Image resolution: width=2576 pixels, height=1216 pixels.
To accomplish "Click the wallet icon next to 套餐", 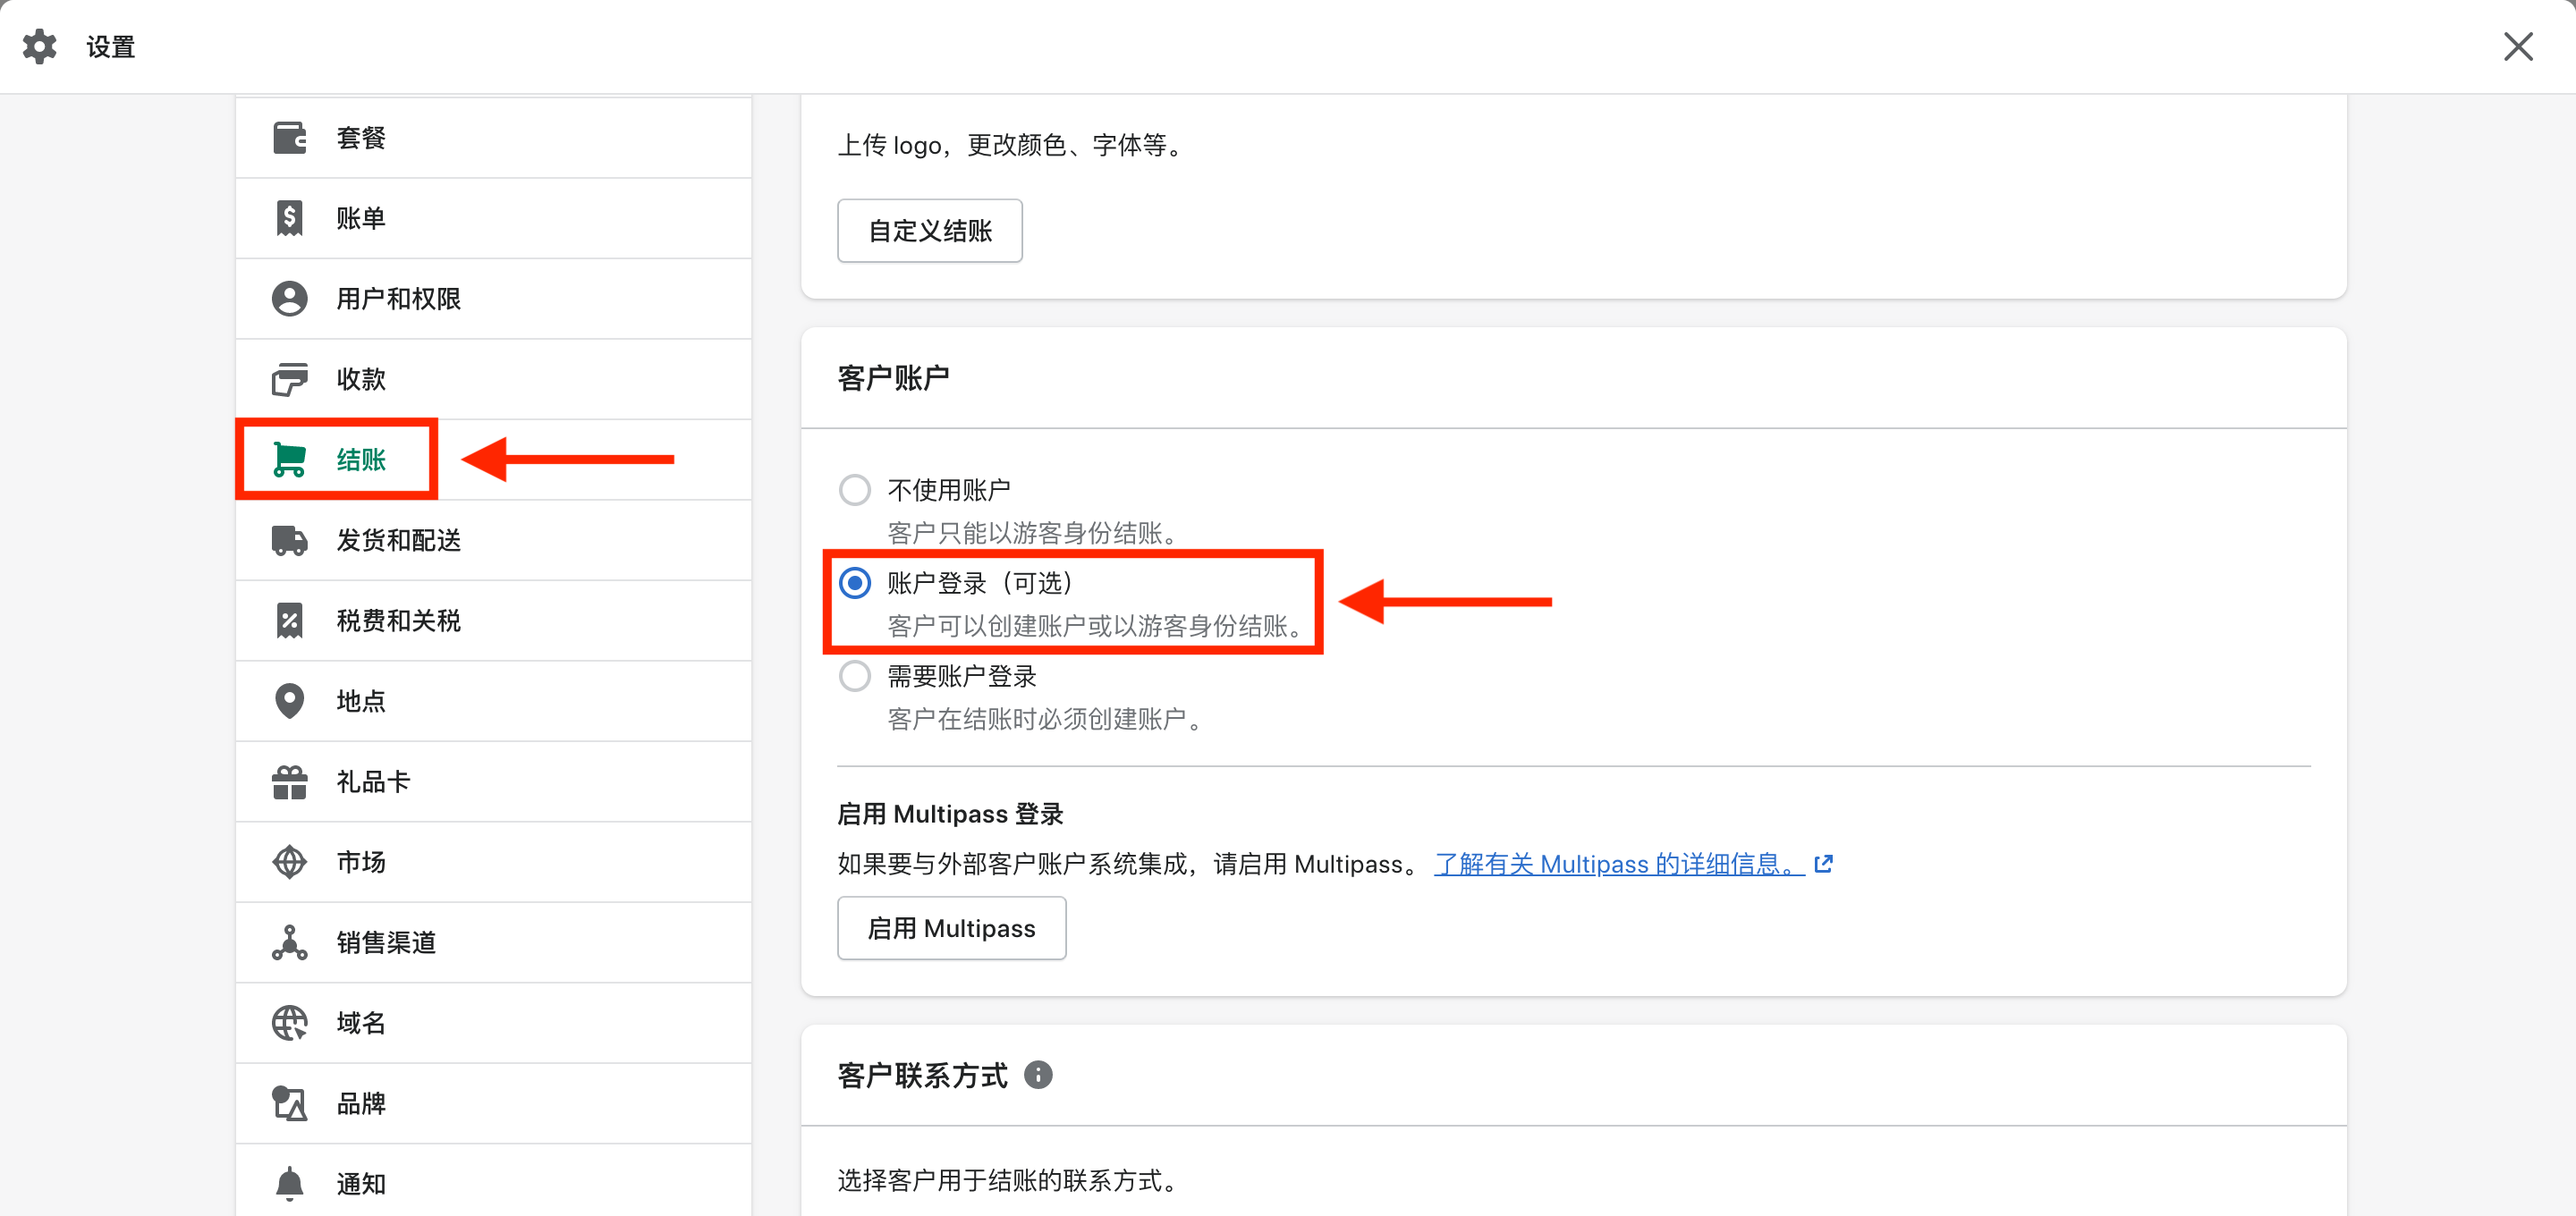I will click(x=289, y=138).
